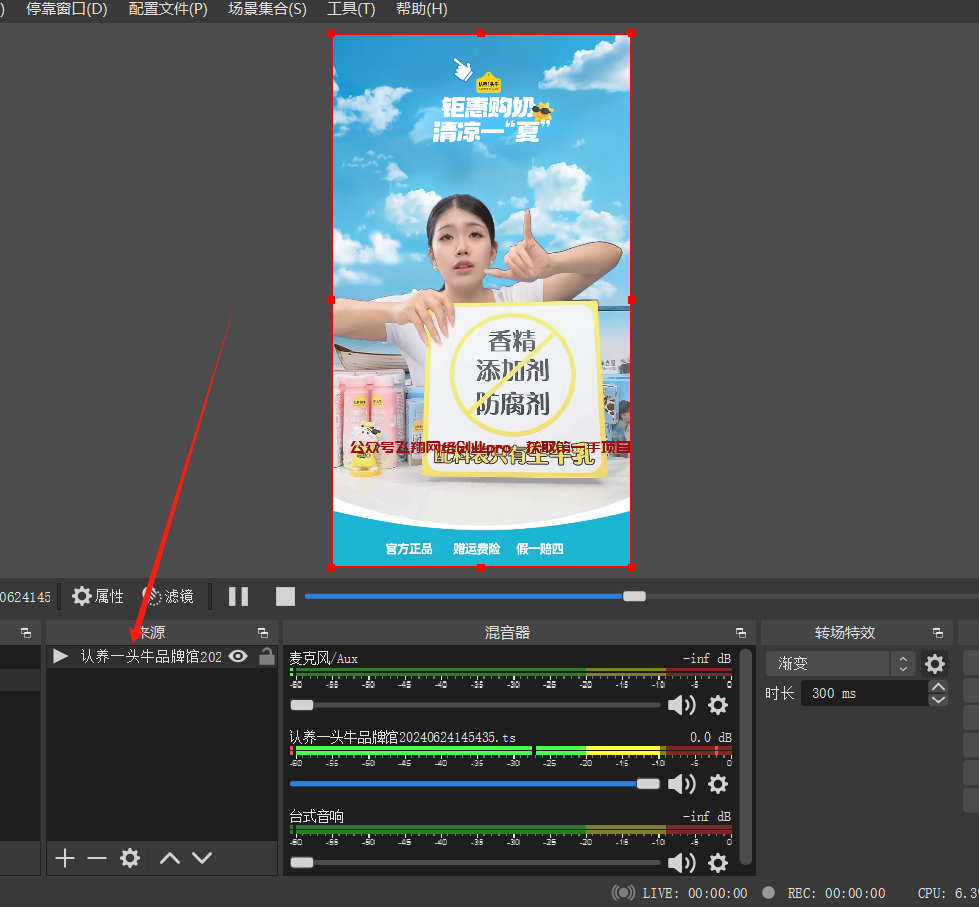The height and width of the screenshot is (907, 979).
Task: Pause the media with pause button
Action: coord(238,596)
